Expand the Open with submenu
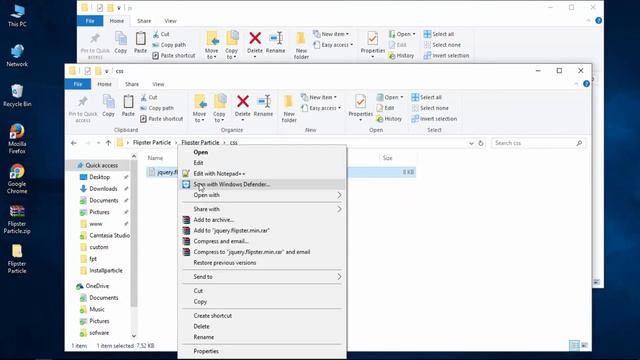Image resolution: width=640 pixels, height=360 pixels. tap(262, 195)
